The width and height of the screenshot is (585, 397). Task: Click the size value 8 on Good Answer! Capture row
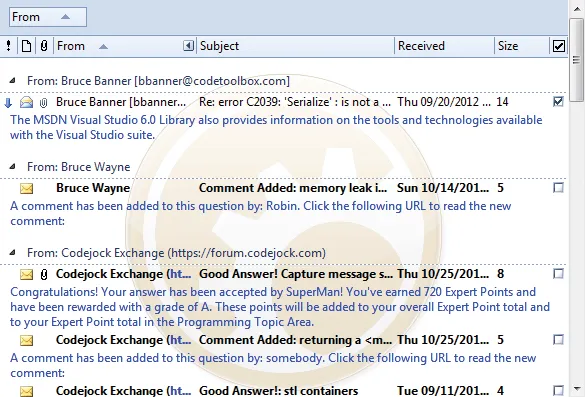click(500, 274)
